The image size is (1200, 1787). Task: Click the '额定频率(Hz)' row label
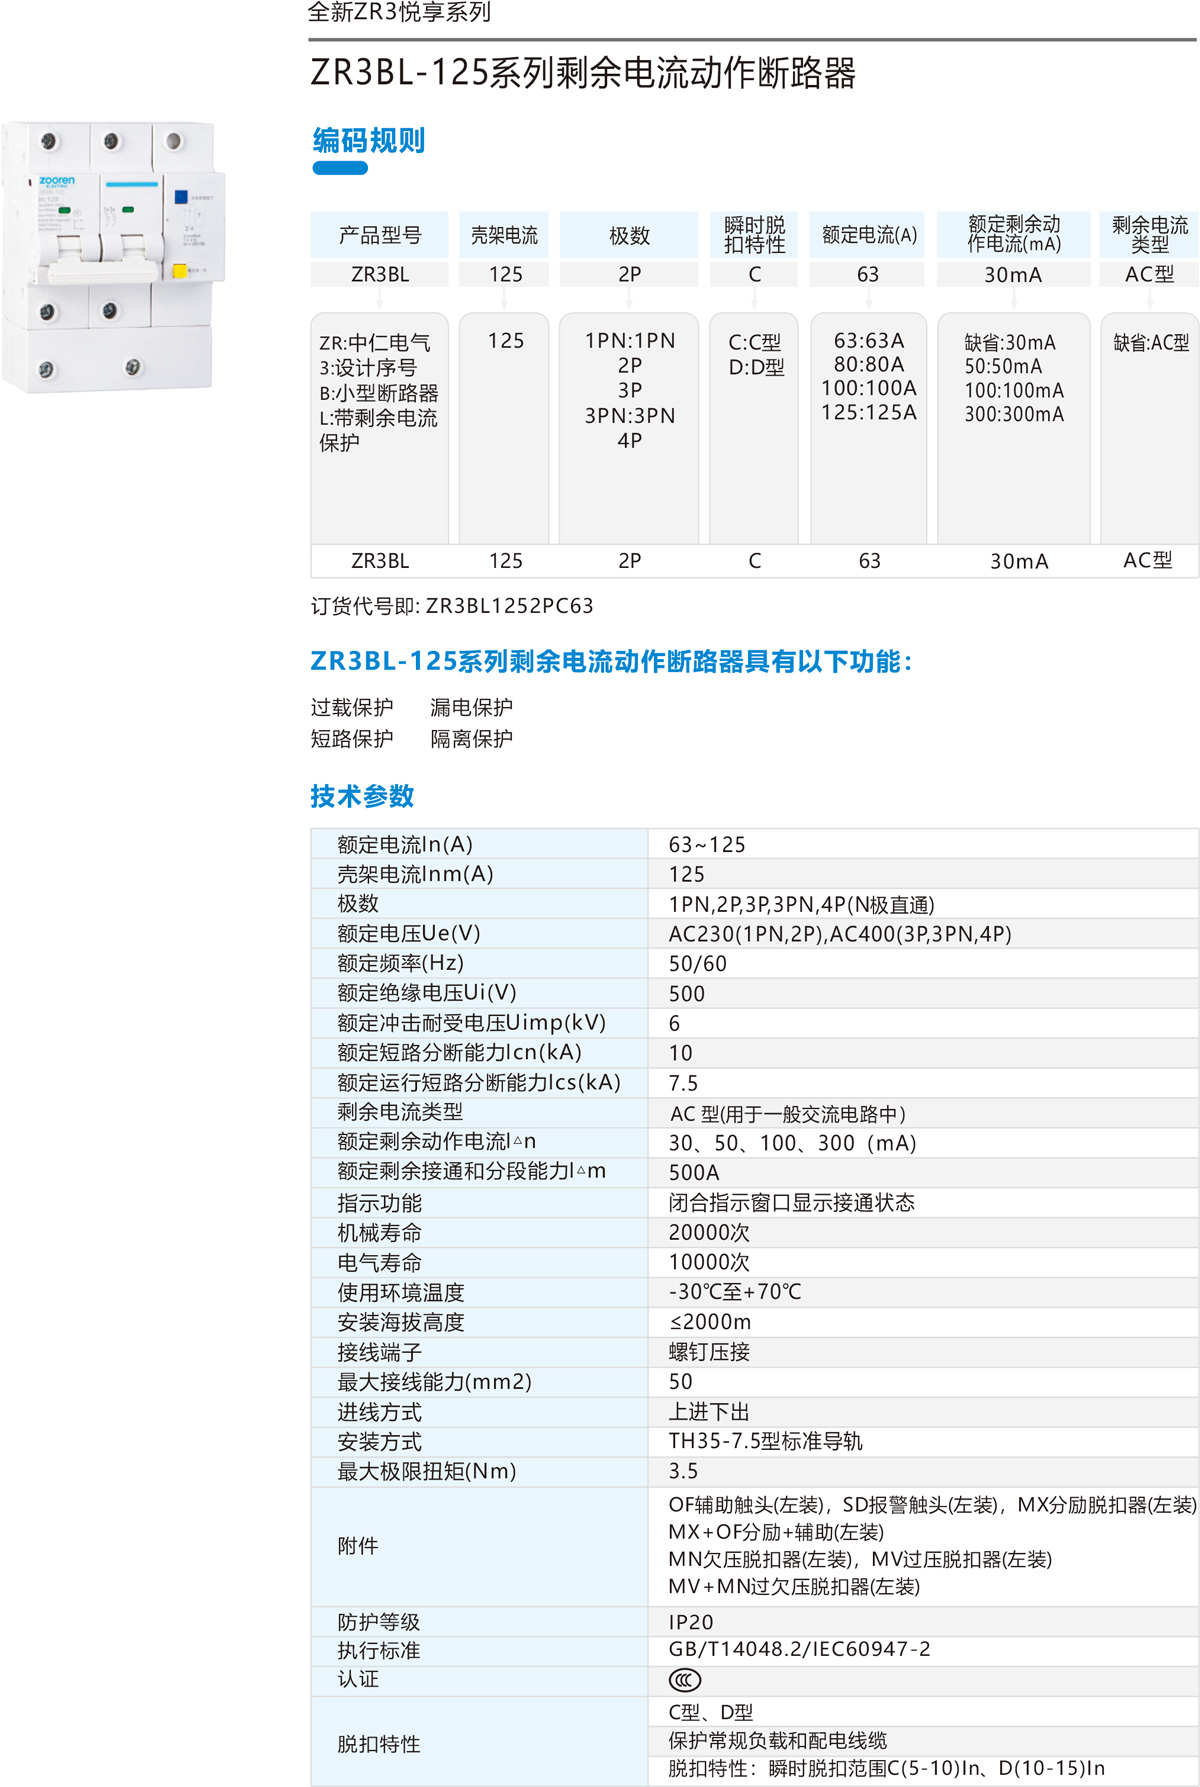[x=400, y=963]
